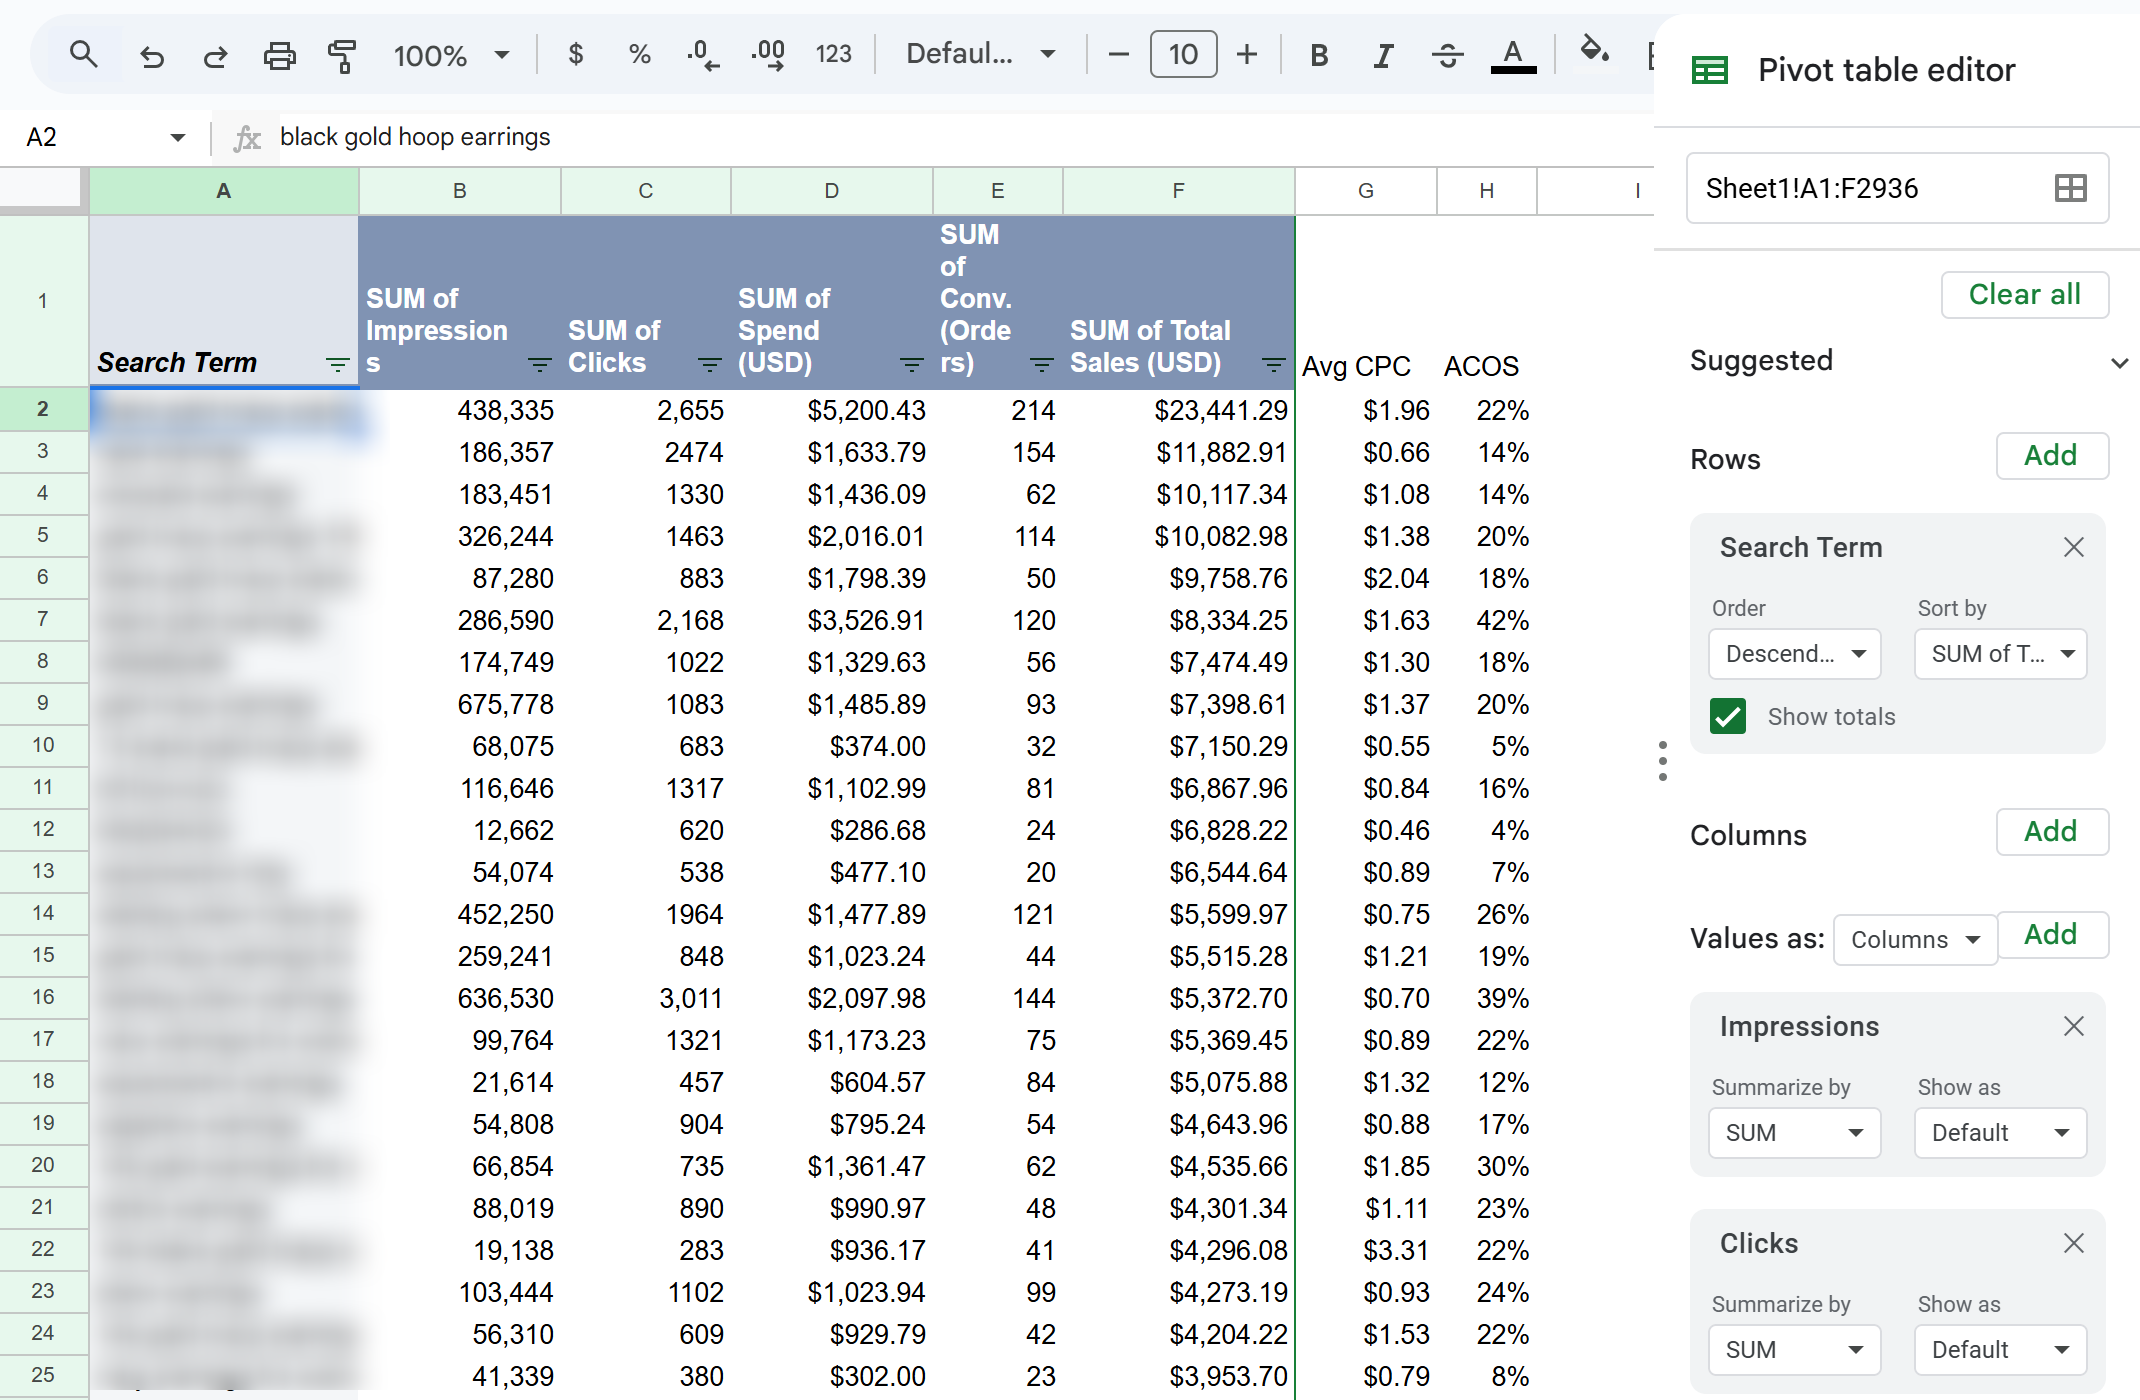2140x1400 pixels.
Task: Add a field to Rows
Action: 2051,456
